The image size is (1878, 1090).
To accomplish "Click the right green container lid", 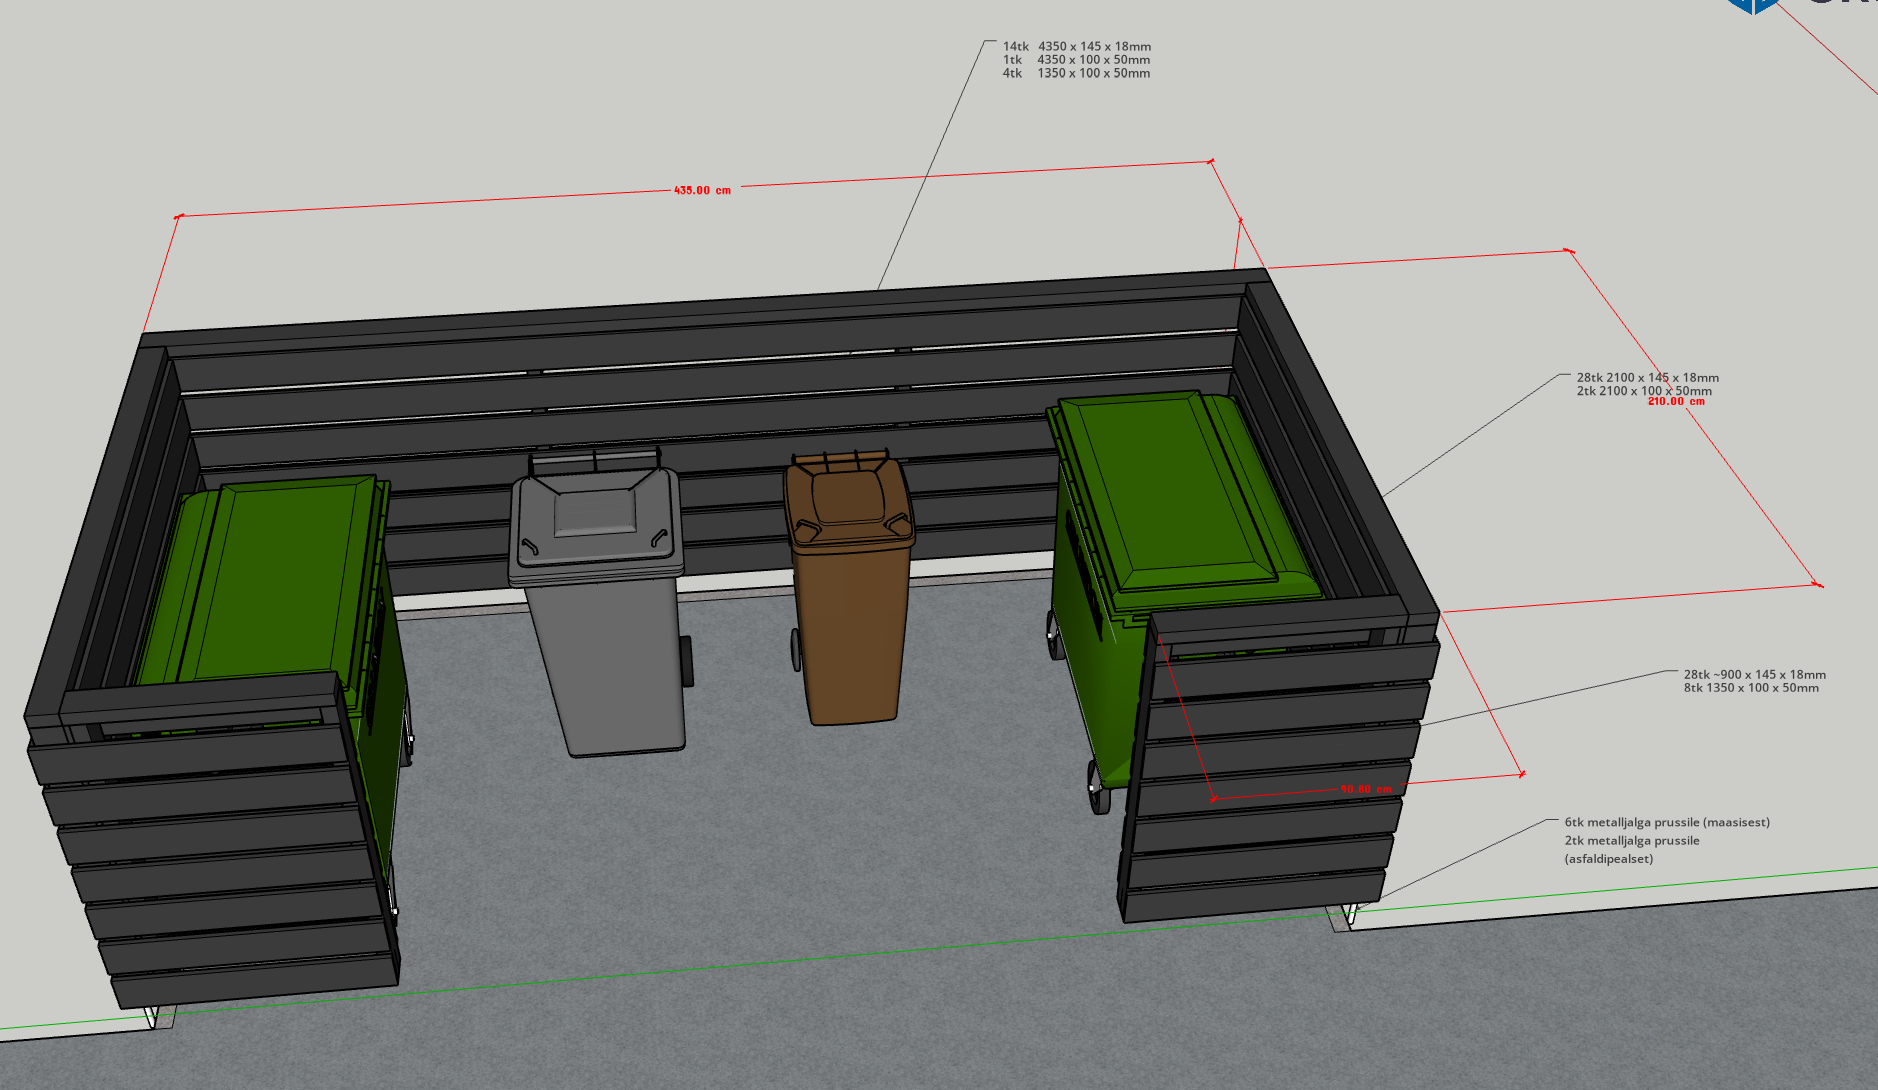I will click(x=1180, y=490).
